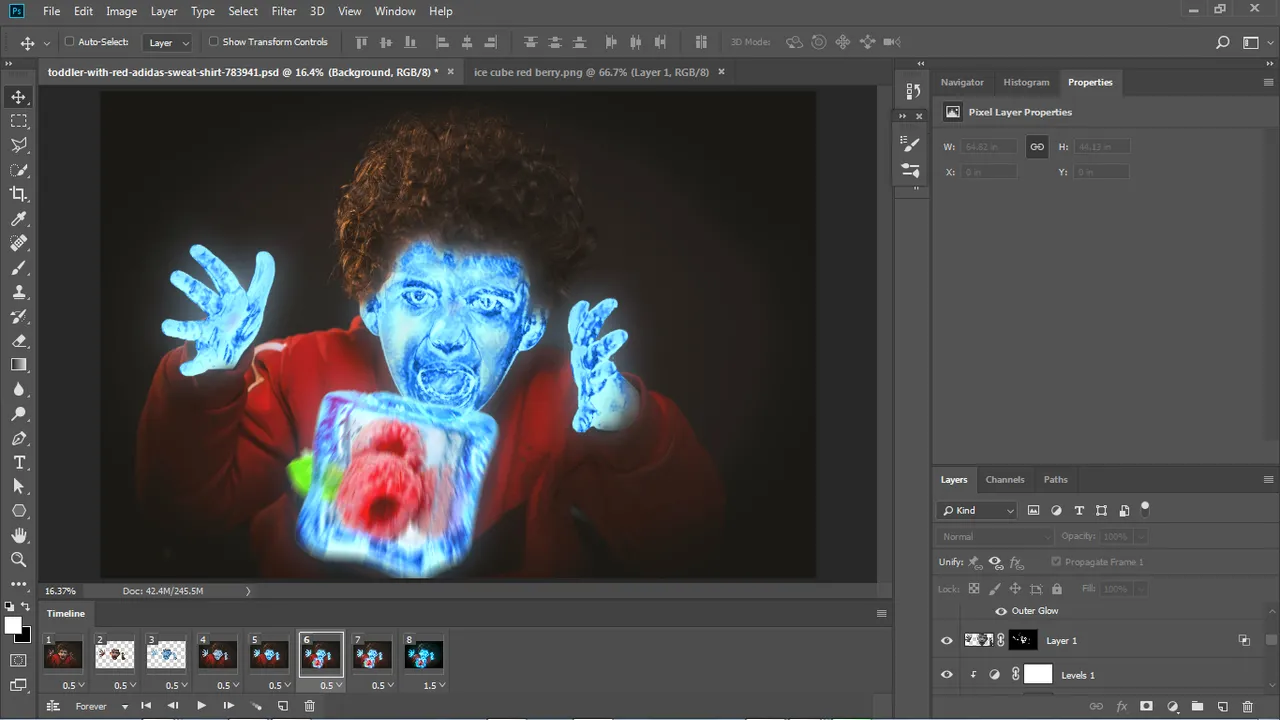Select the Hand tool

tap(19, 536)
